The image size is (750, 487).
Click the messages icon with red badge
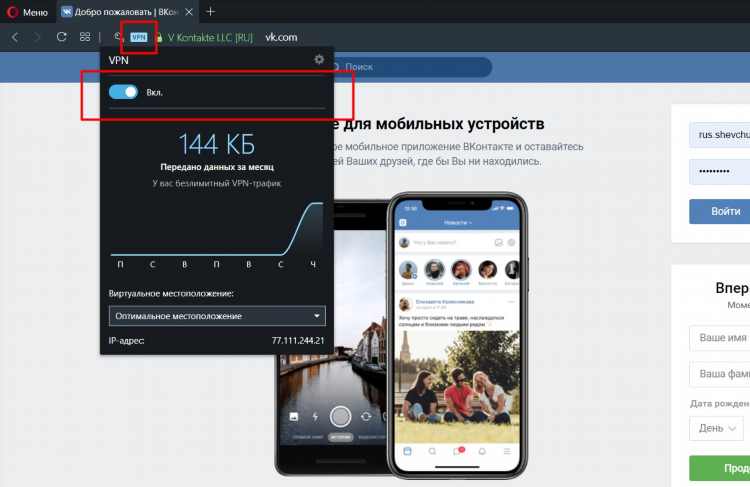[x=458, y=451]
